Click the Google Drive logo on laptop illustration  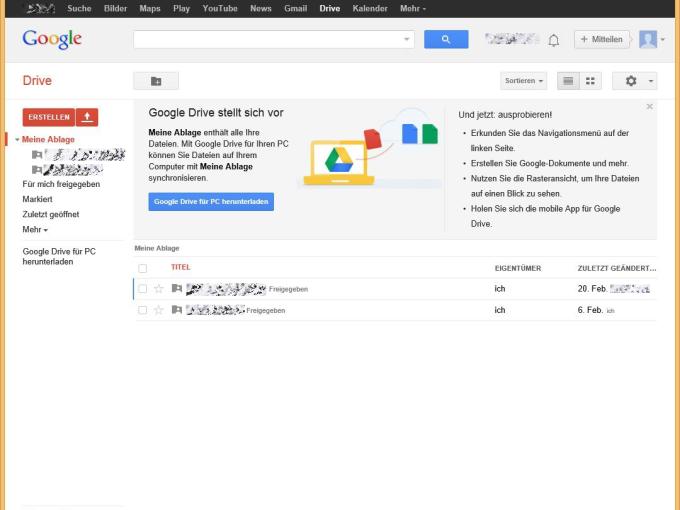point(339,160)
